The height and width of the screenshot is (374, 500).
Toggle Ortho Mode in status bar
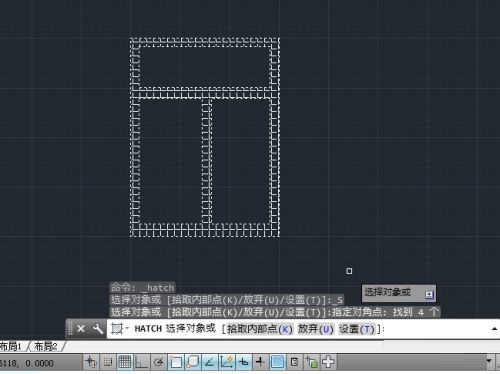click(x=142, y=362)
